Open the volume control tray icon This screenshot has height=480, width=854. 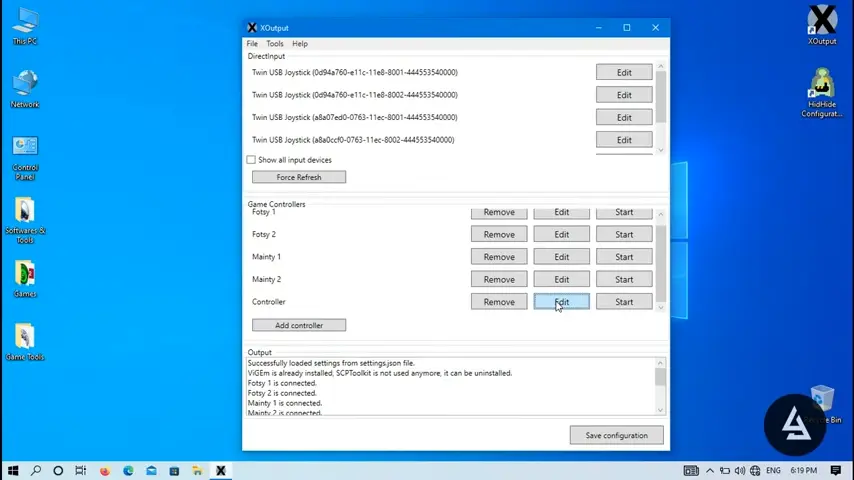click(x=740, y=471)
